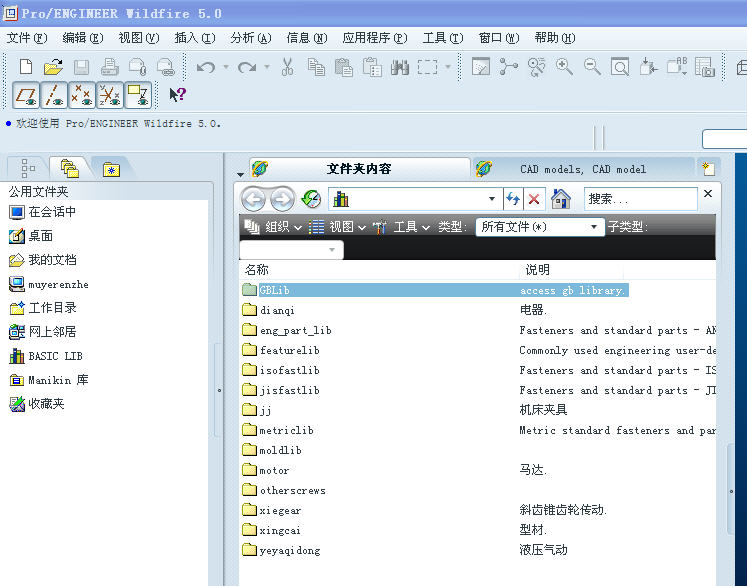
Task: Switch to the model tree navigator tab
Action: [x=28, y=168]
